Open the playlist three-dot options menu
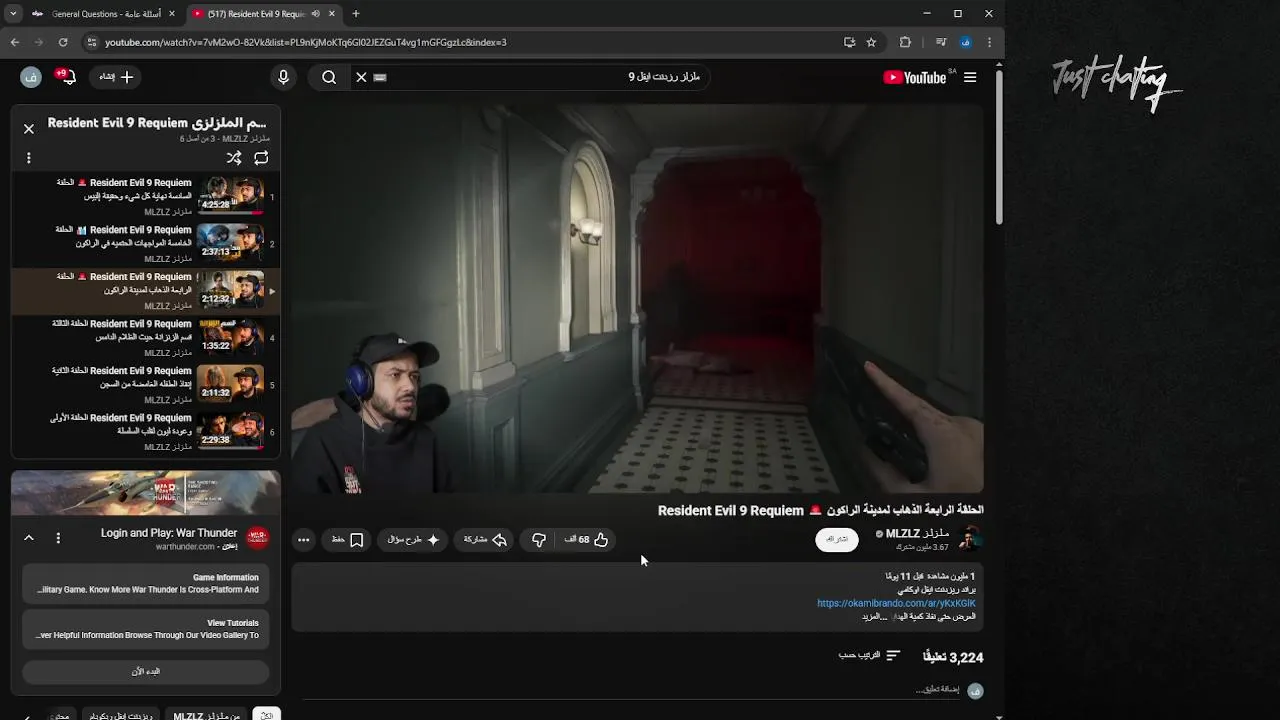The image size is (1280, 720). (x=29, y=158)
